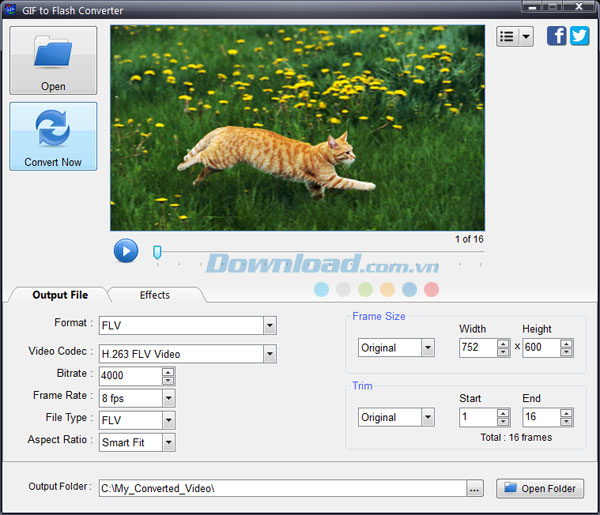This screenshot has width=600, height=515.
Task: Click the Trim End field showing 16
Action: point(541,417)
